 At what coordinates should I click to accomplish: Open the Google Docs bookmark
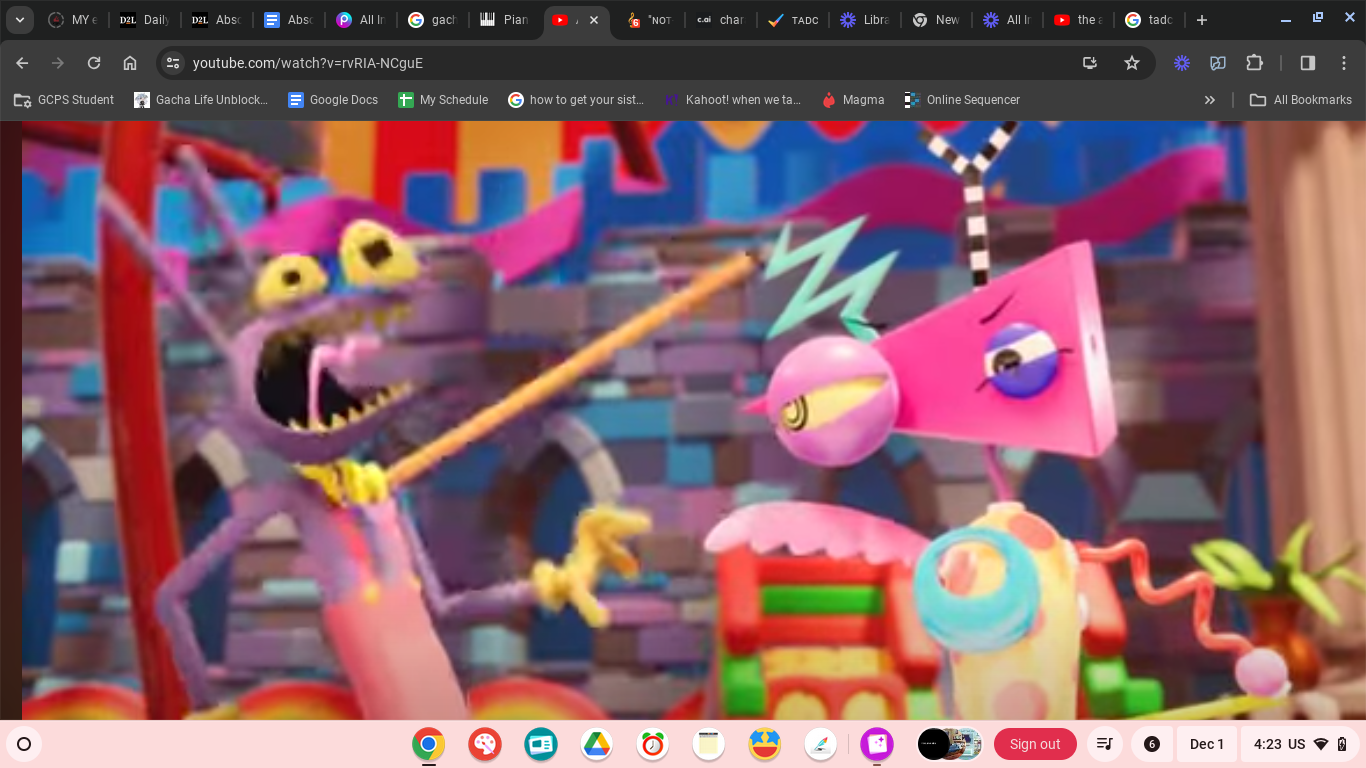coord(333,100)
